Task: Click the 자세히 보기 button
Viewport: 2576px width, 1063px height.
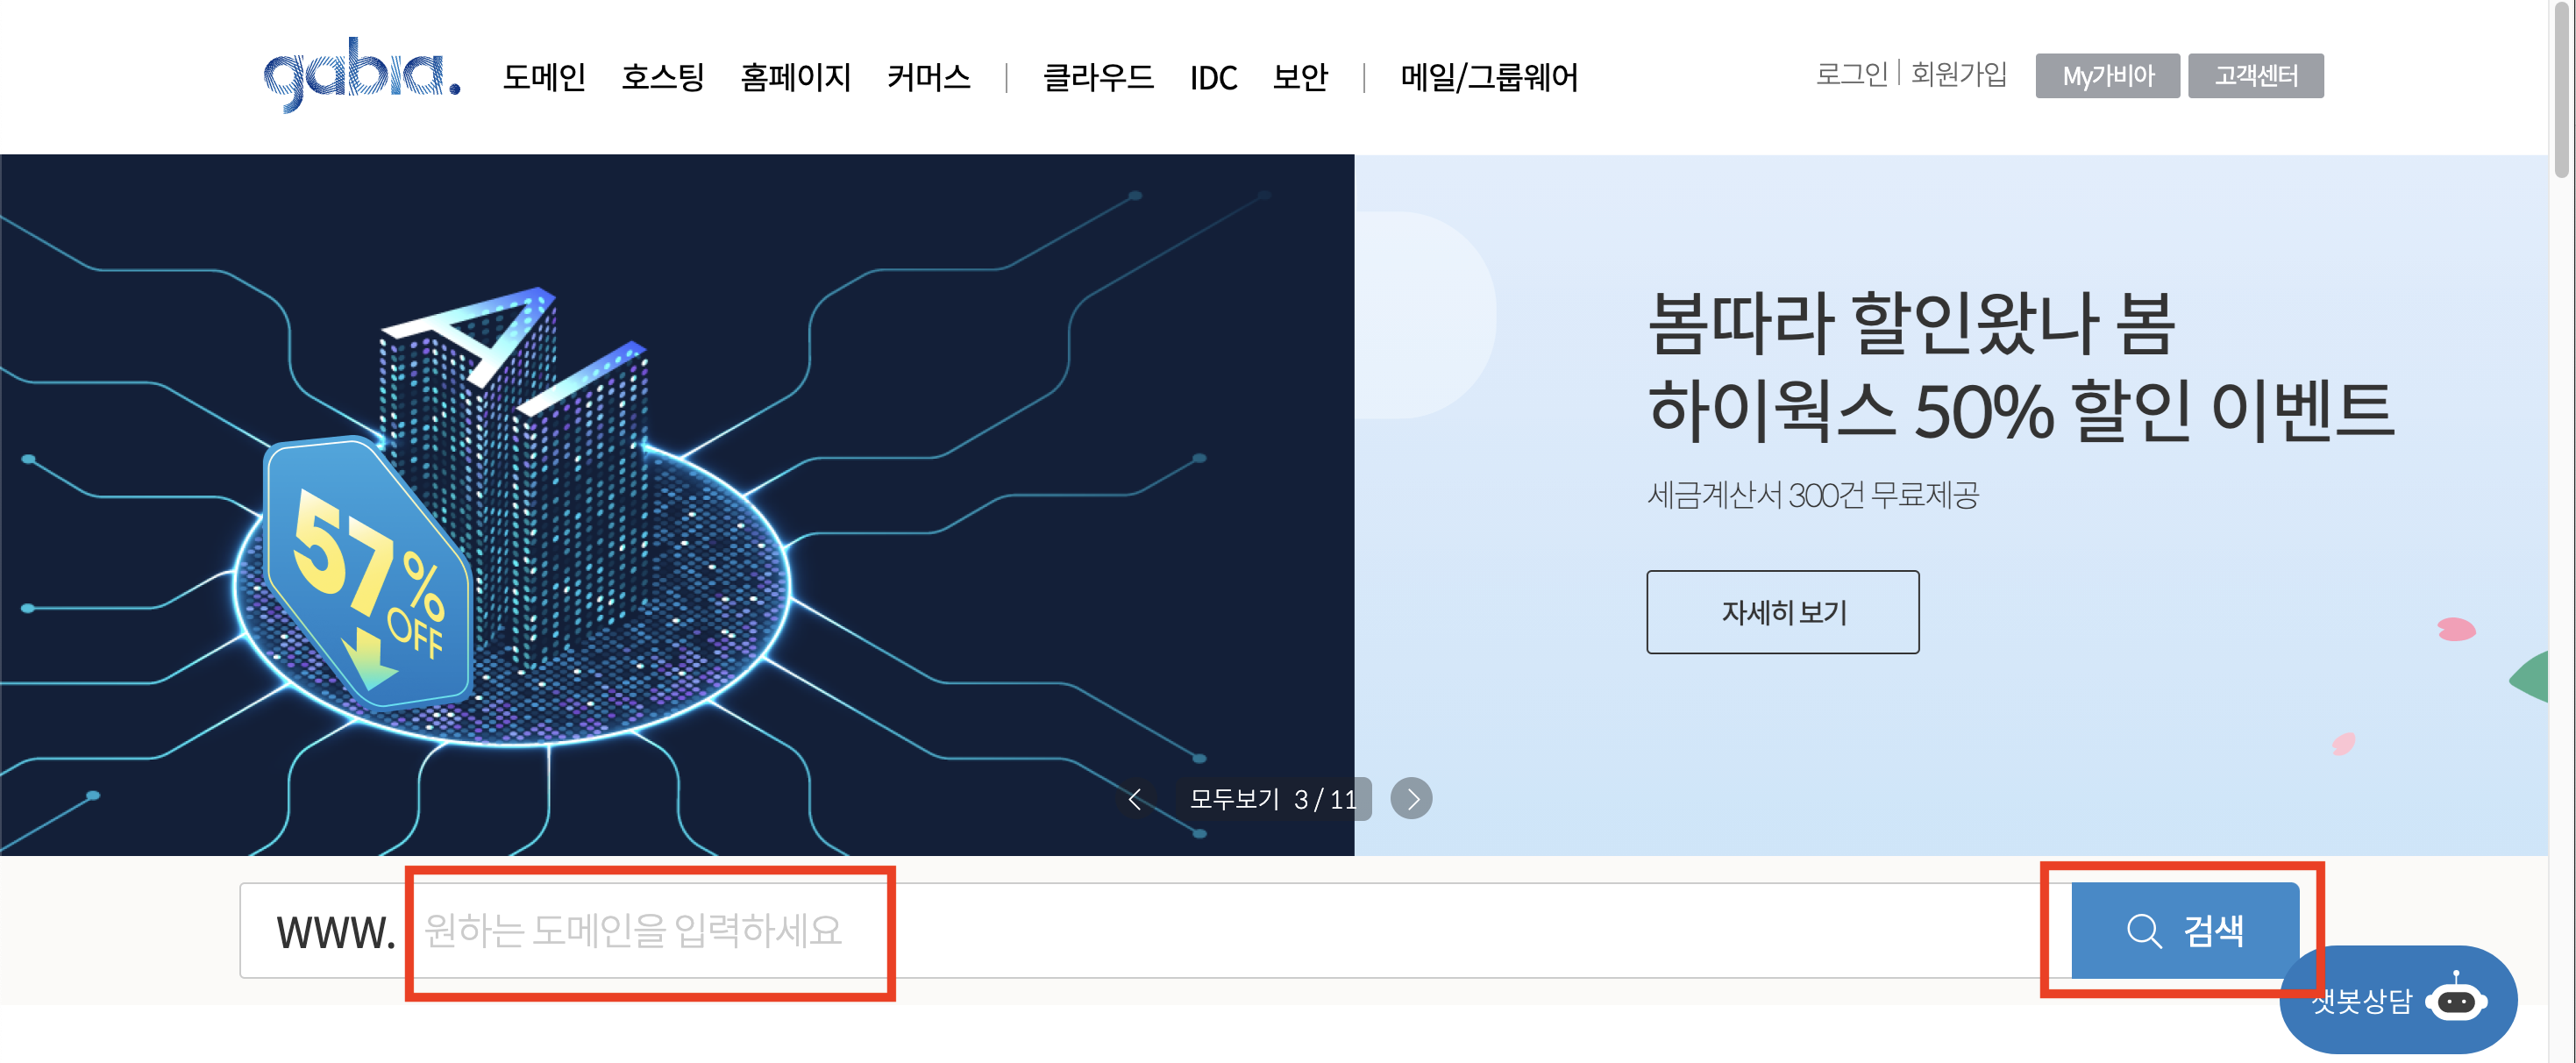Action: tap(1782, 612)
